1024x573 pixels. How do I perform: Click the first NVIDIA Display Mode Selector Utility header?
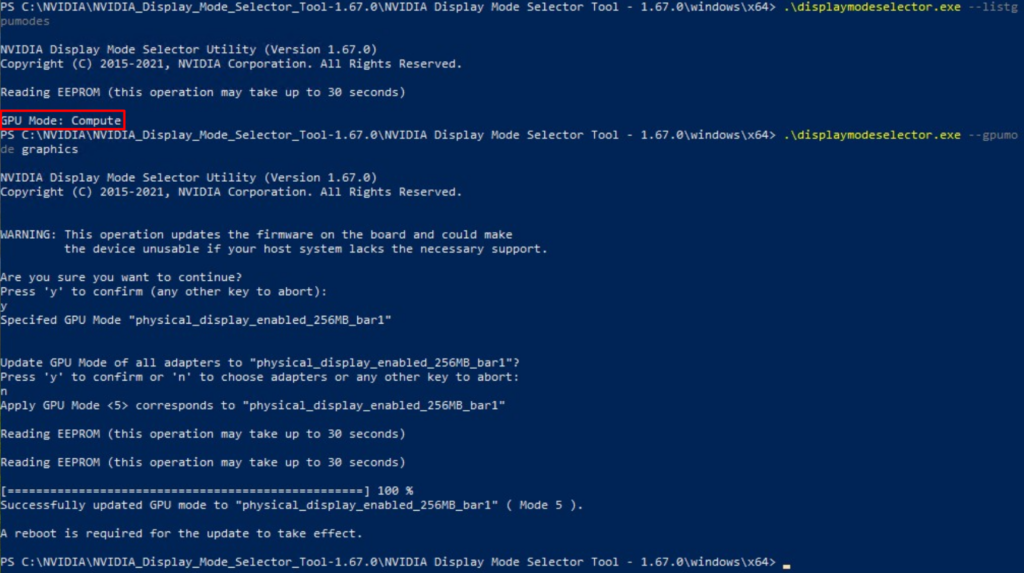click(189, 50)
